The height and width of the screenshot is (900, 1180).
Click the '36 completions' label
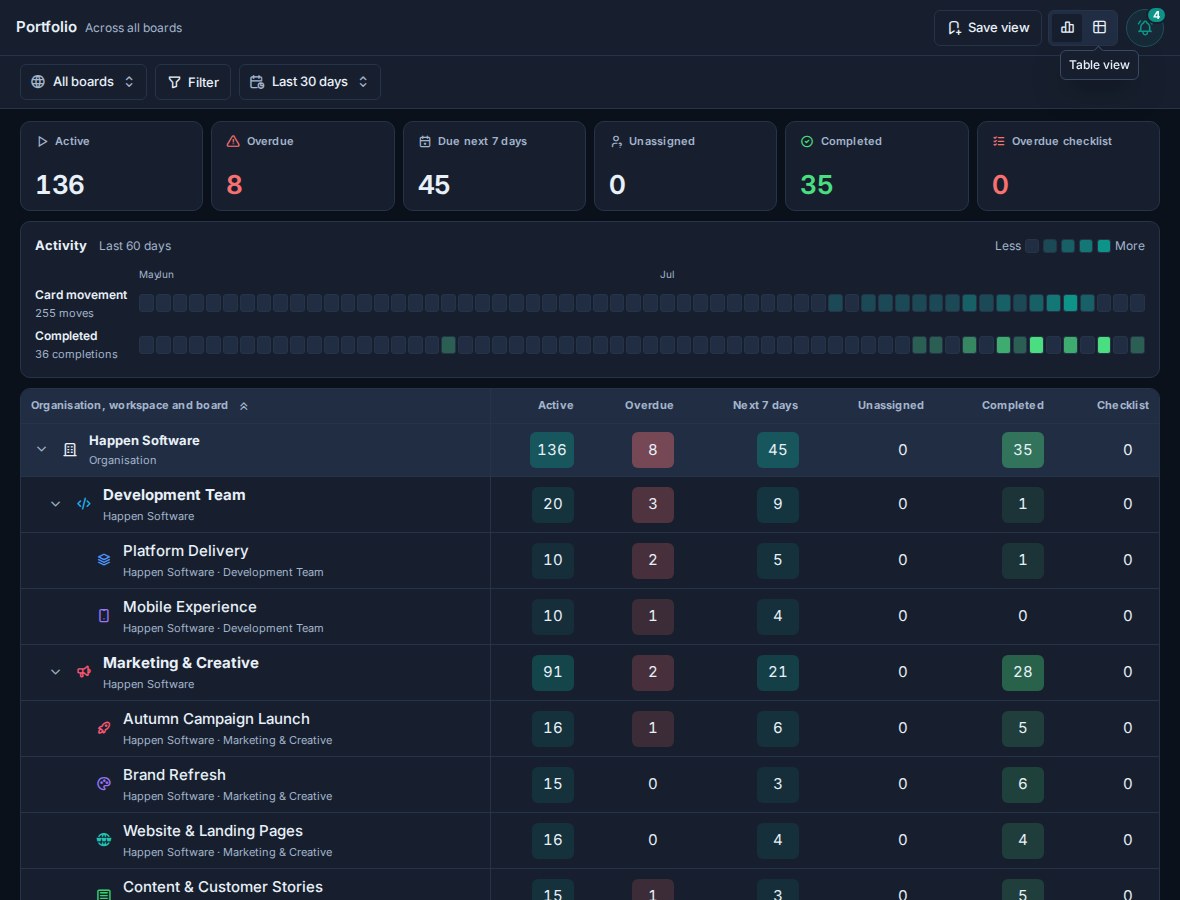point(76,354)
